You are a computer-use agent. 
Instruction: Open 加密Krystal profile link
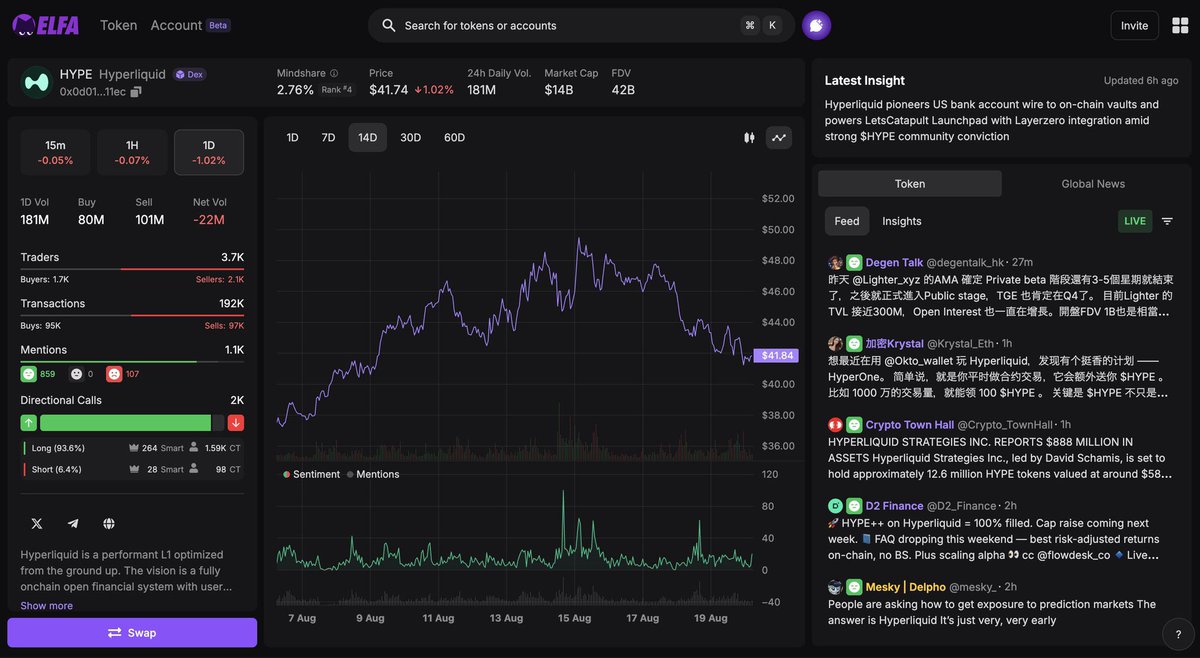895,343
